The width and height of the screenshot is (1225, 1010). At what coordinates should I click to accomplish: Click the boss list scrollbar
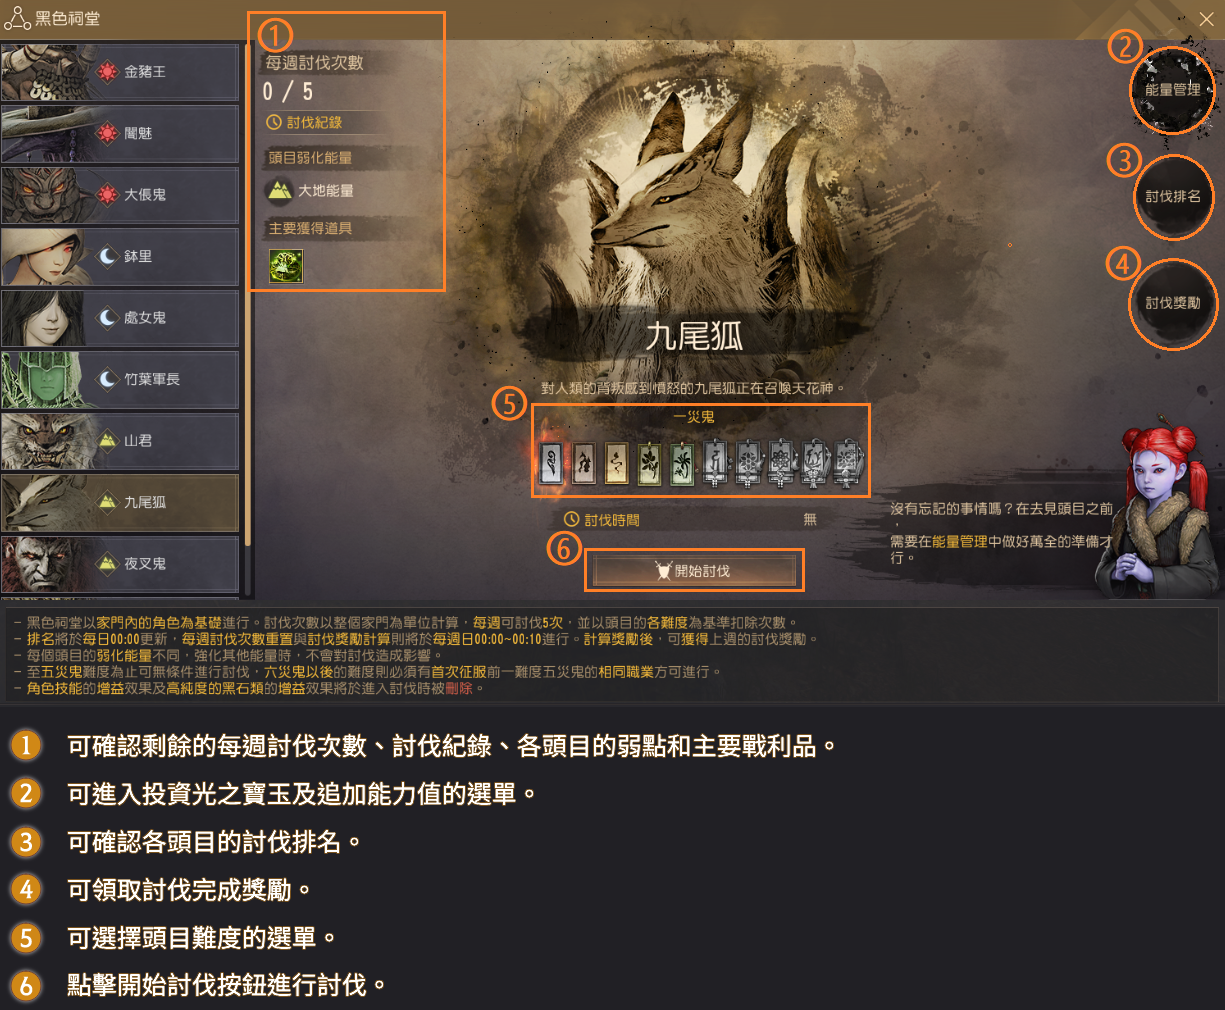[x=247, y=295]
